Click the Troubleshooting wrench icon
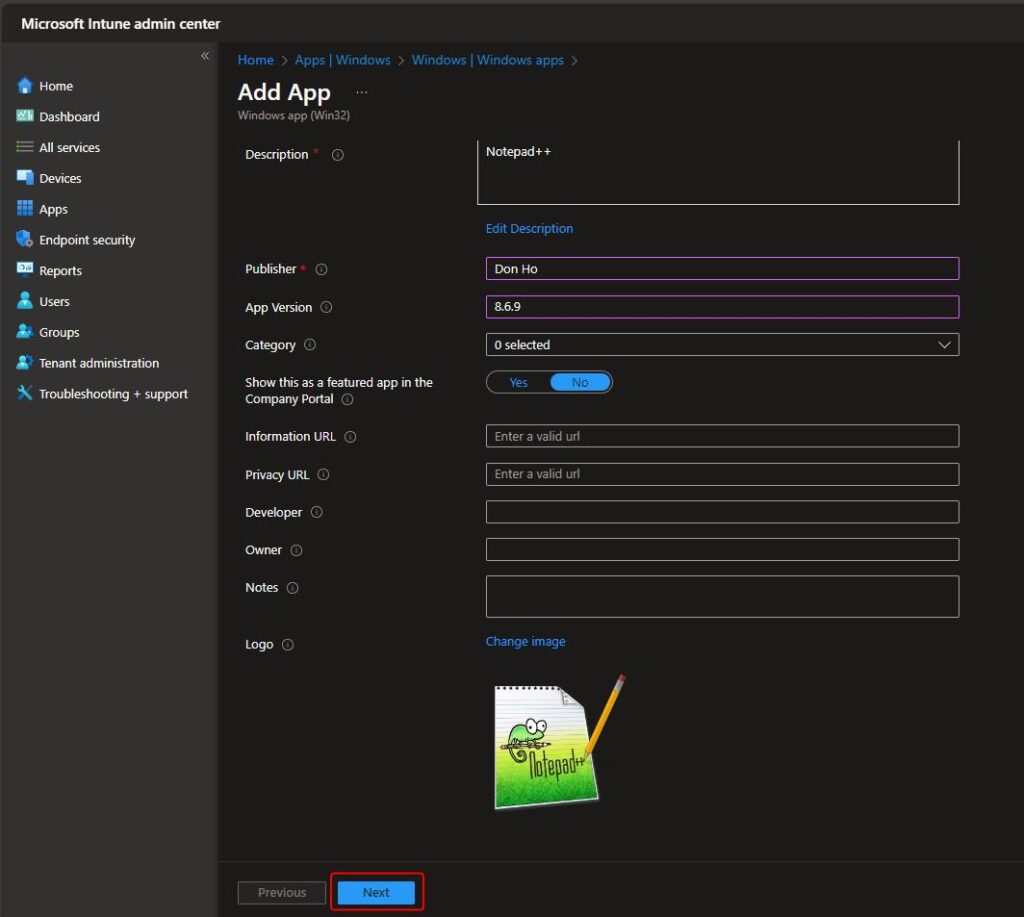Viewport: 1024px width, 917px height. pos(25,393)
